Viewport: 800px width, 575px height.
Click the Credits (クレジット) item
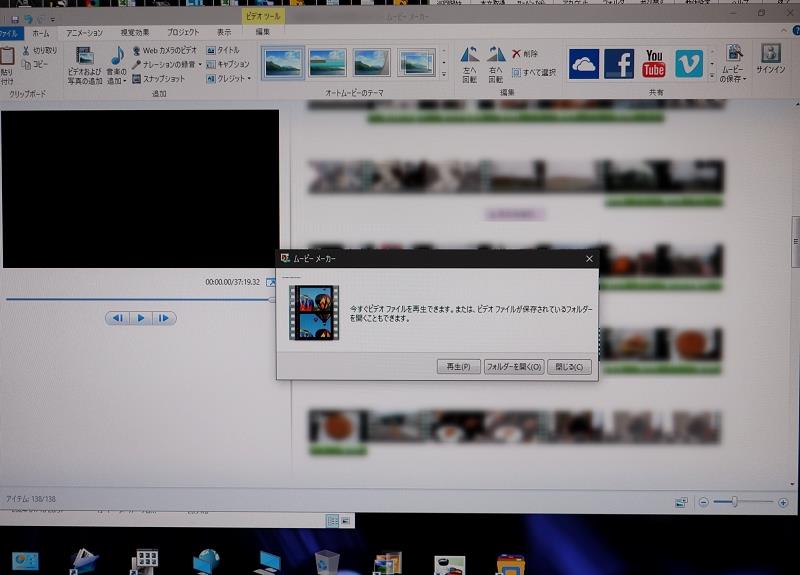[226, 79]
